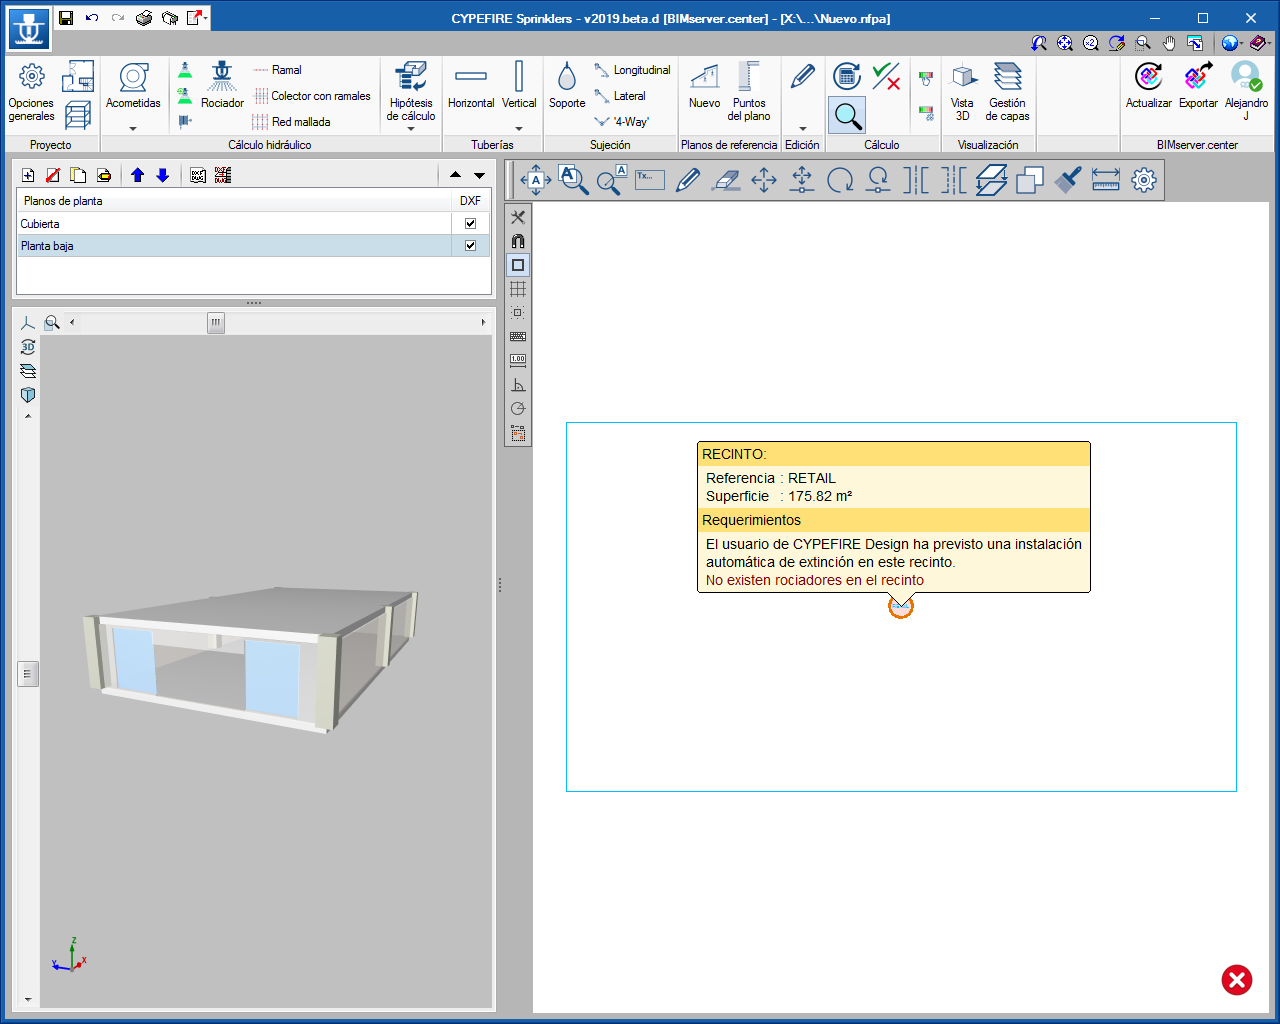Viewport: 1280px width, 1024px height.
Task: Toggle the 1.00 dimension input button
Action: click(518, 361)
